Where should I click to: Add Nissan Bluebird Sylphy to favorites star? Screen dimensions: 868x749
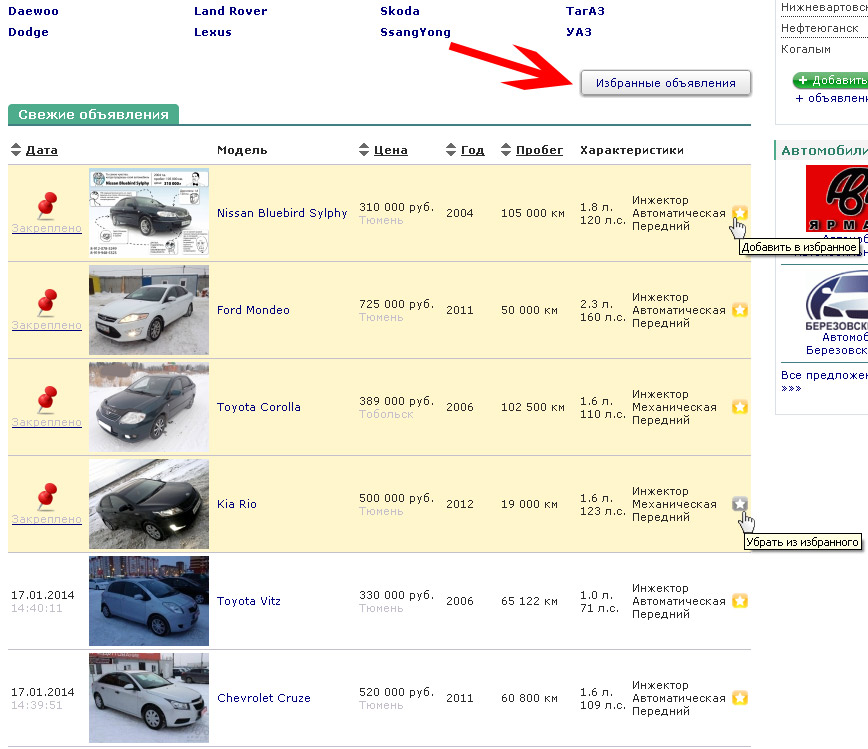(x=740, y=213)
